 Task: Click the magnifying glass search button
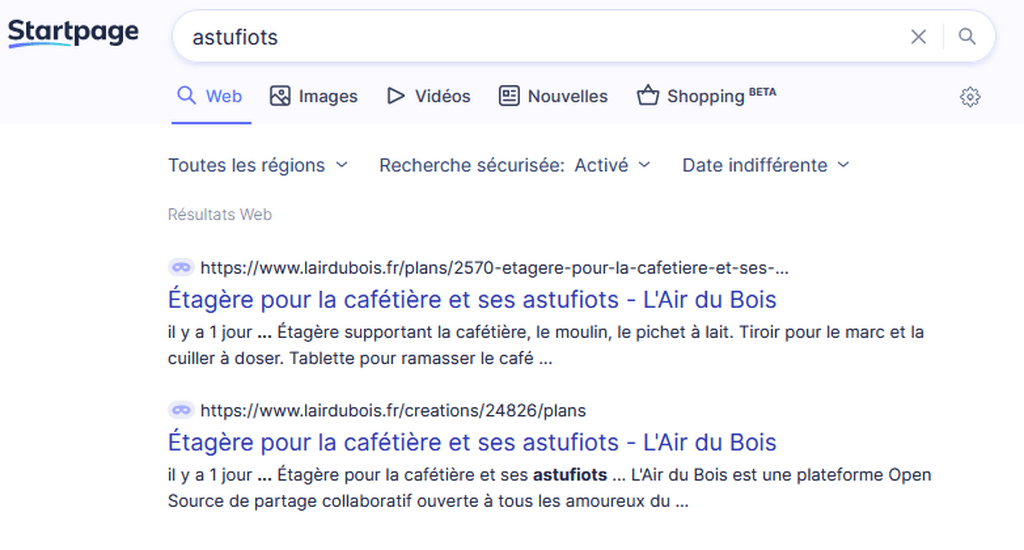(967, 37)
